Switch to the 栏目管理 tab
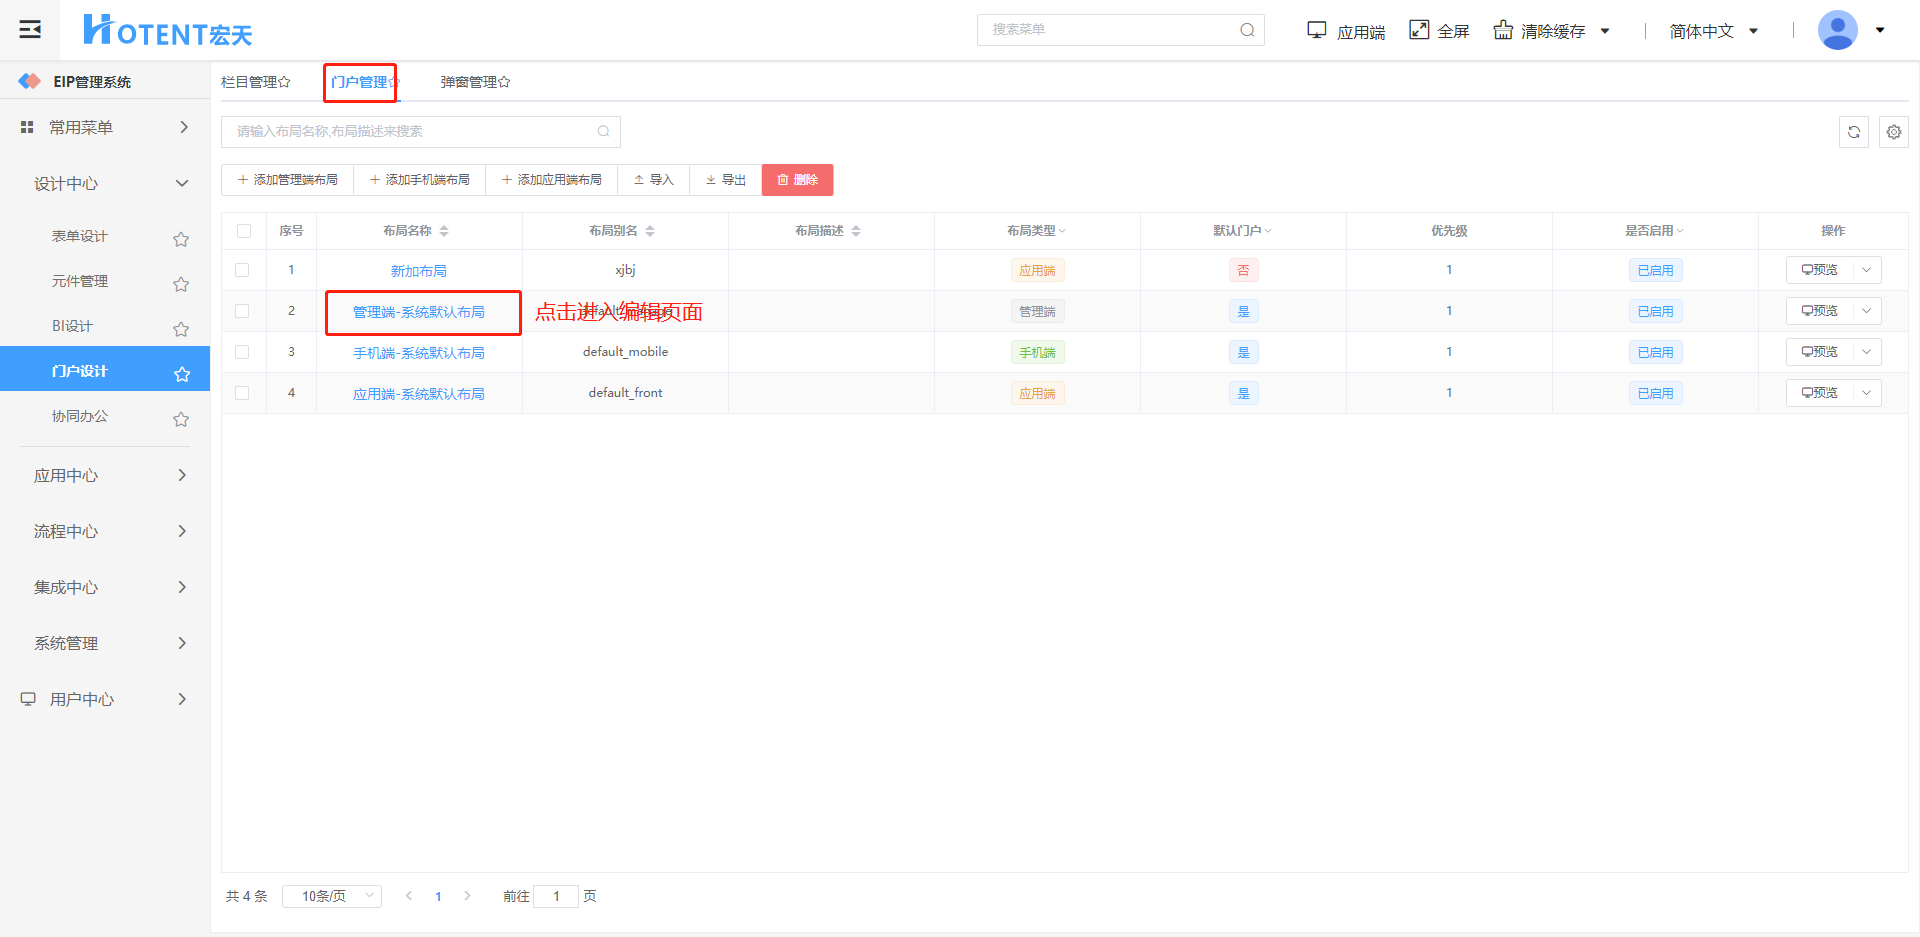The width and height of the screenshot is (1920, 937). tap(255, 82)
